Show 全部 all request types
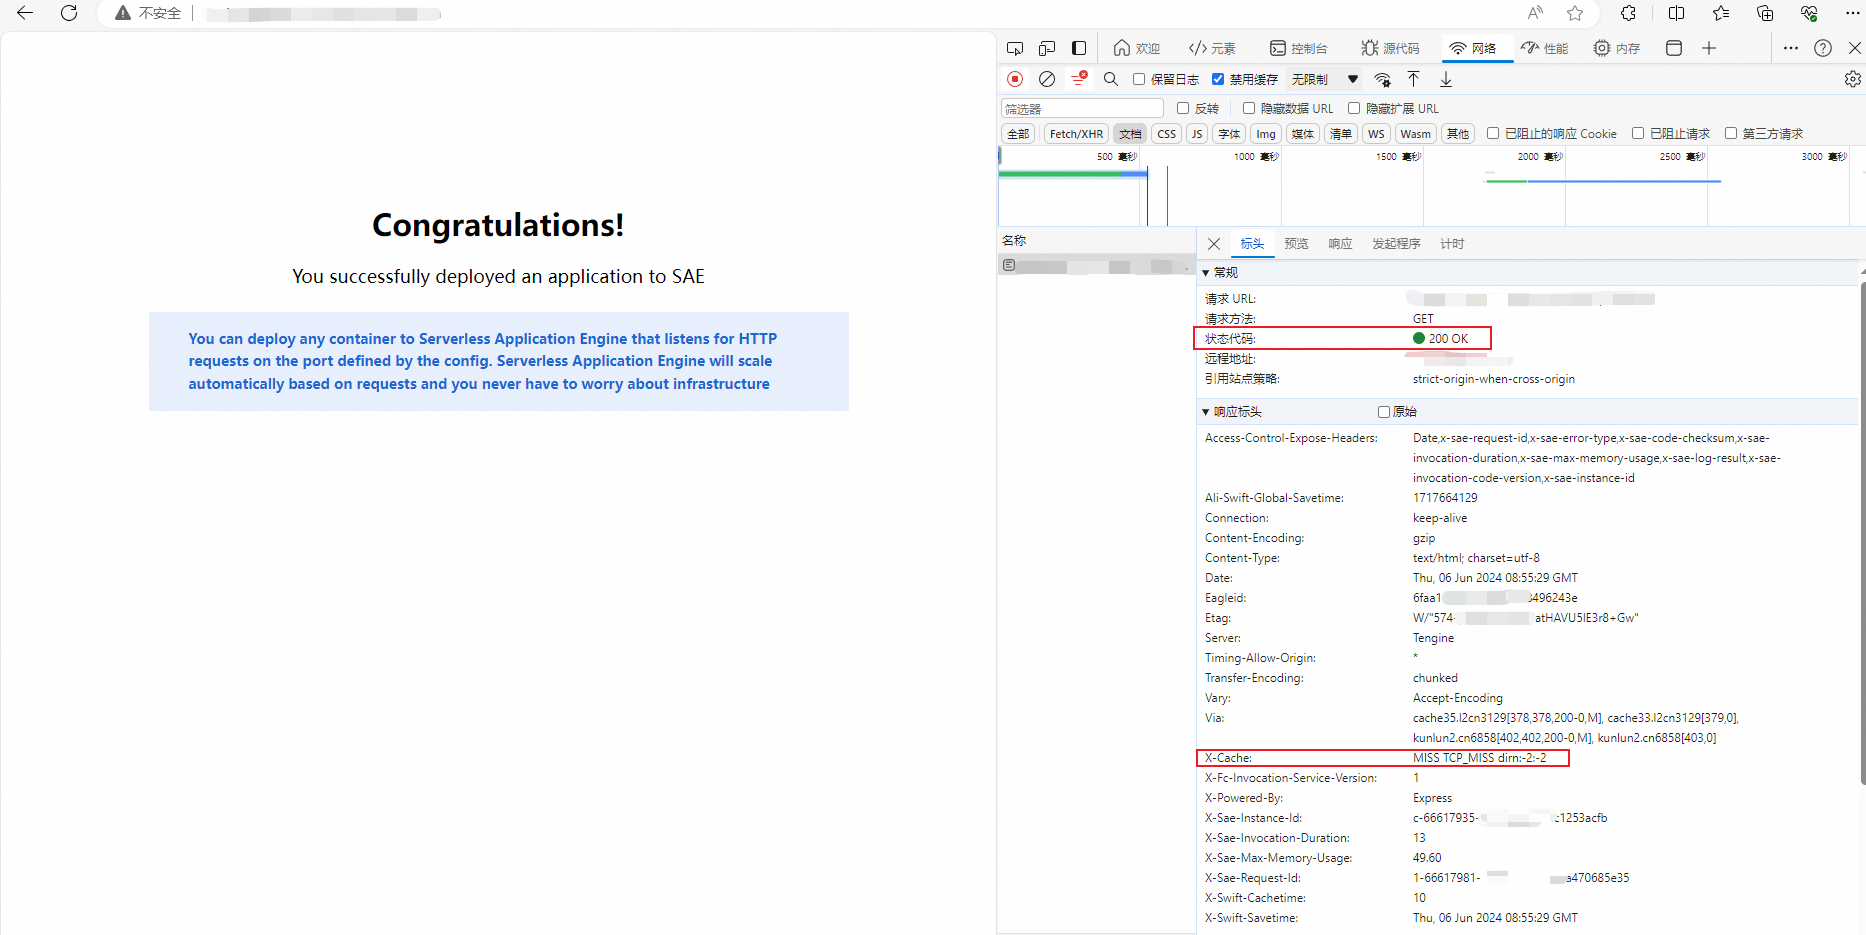 tap(1018, 134)
